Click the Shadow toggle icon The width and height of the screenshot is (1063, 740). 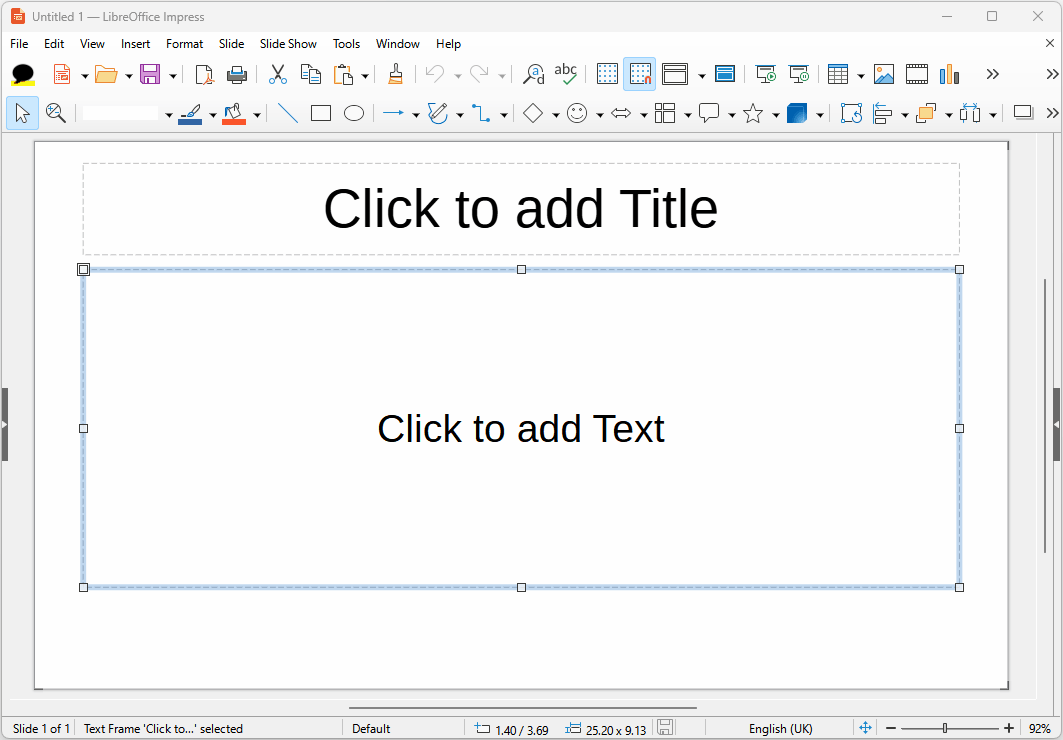1022,113
